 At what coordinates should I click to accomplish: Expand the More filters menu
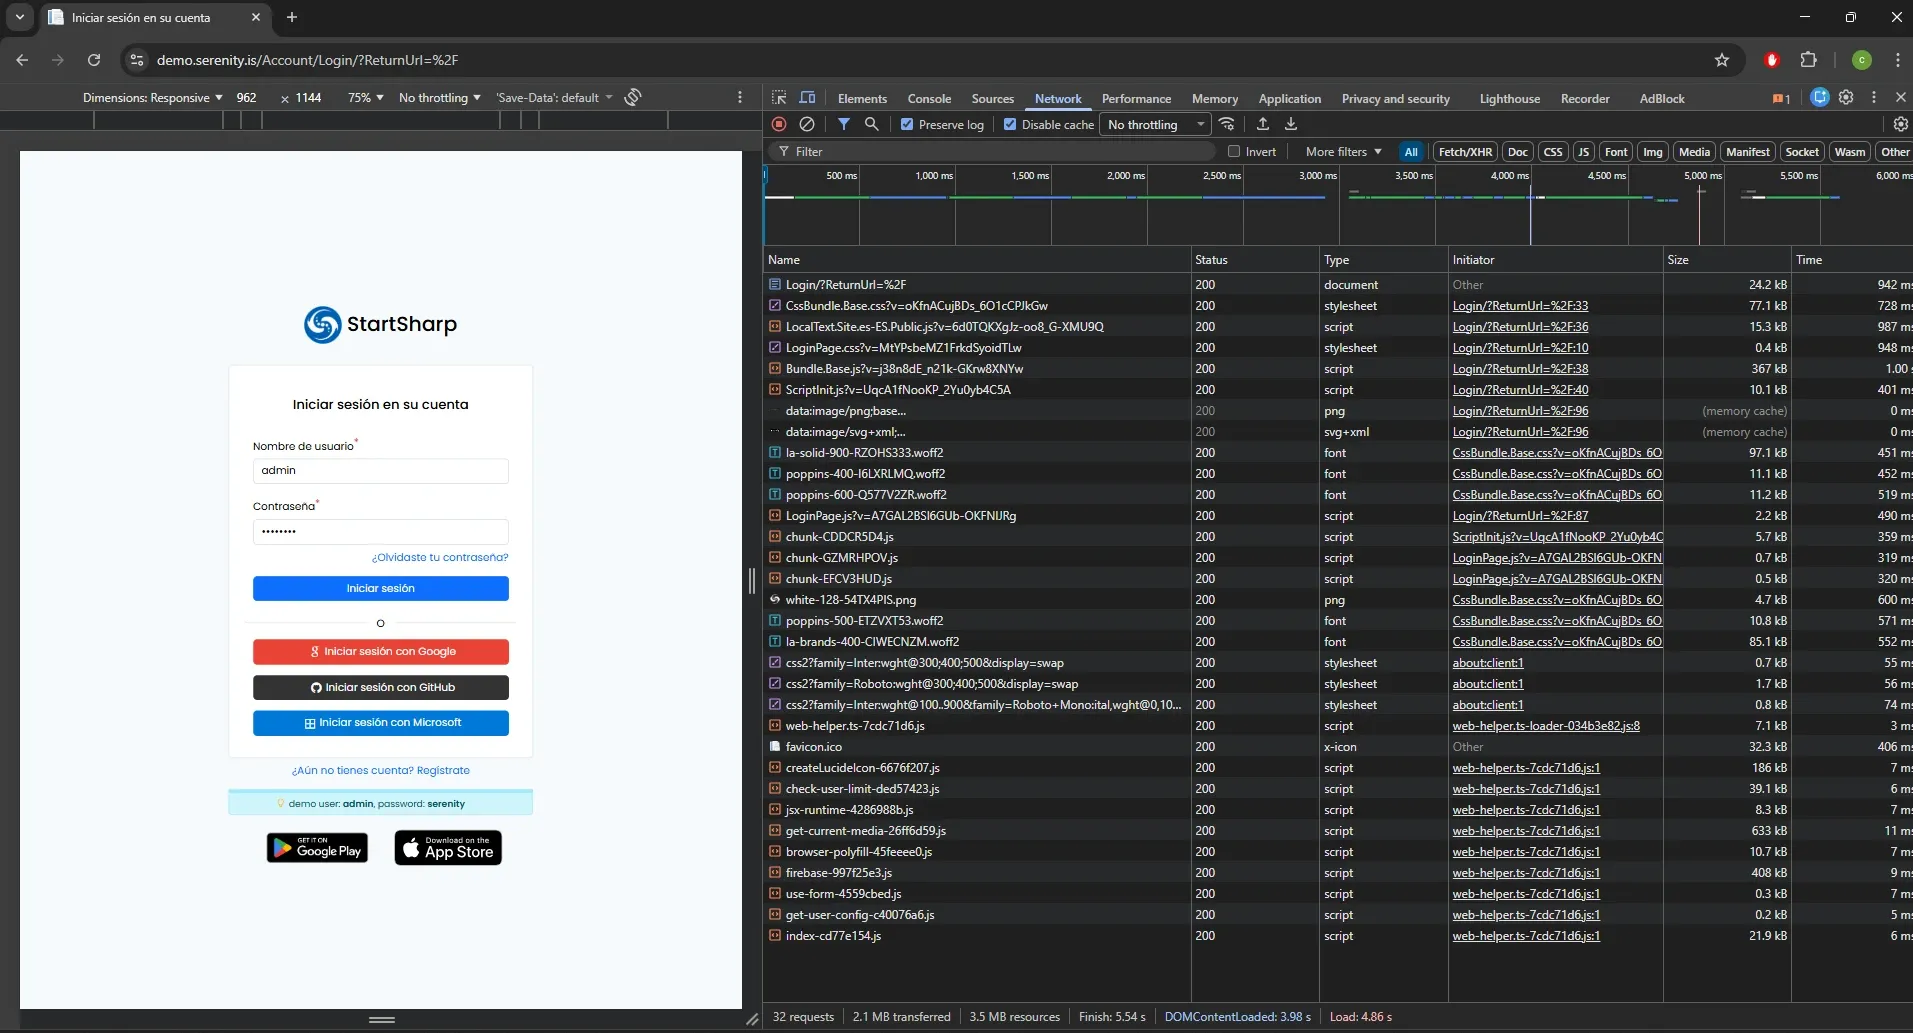coord(1340,151)
